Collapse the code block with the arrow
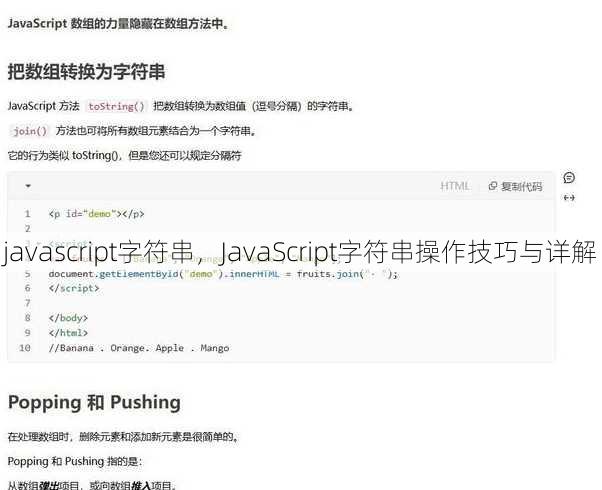The width and height of the screenshot is (602, 490). [28, 186]
